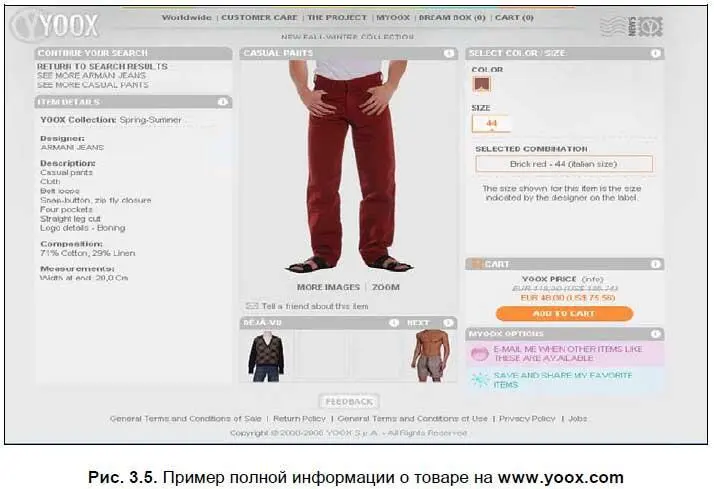
Task: Click the selected combination field
Action: click(564, 164)
